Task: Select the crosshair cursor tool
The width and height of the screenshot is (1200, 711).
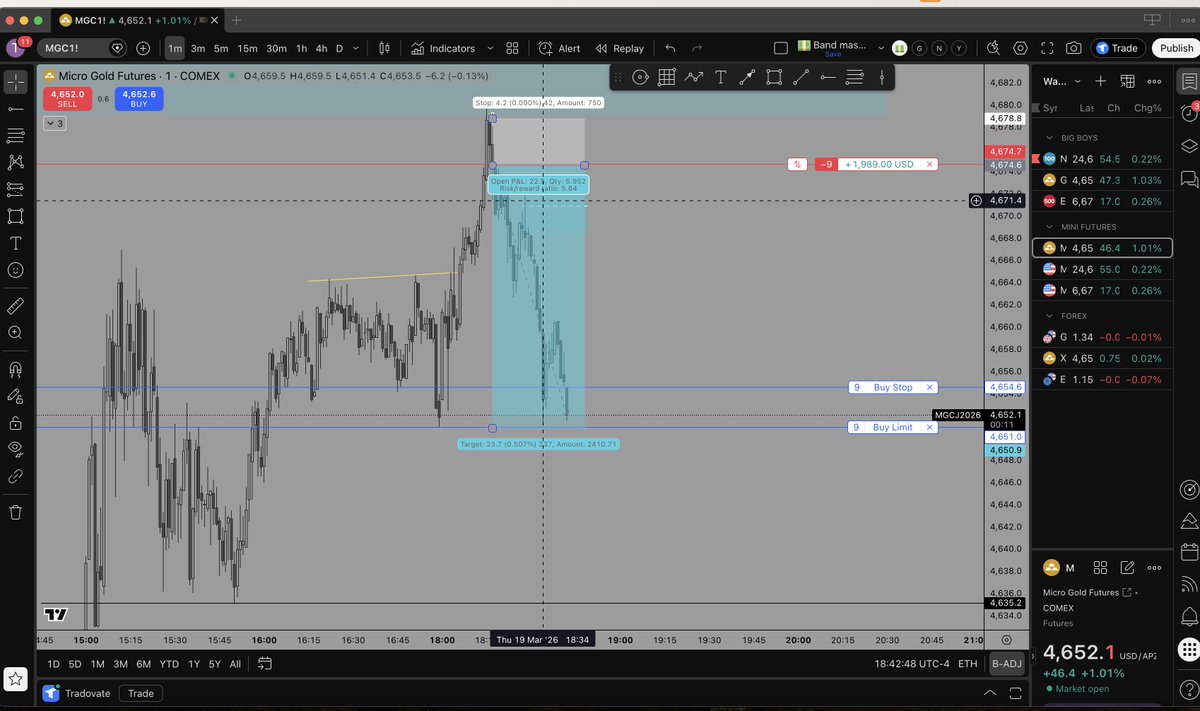Action: pyautogui.click(x=15, y=81)
